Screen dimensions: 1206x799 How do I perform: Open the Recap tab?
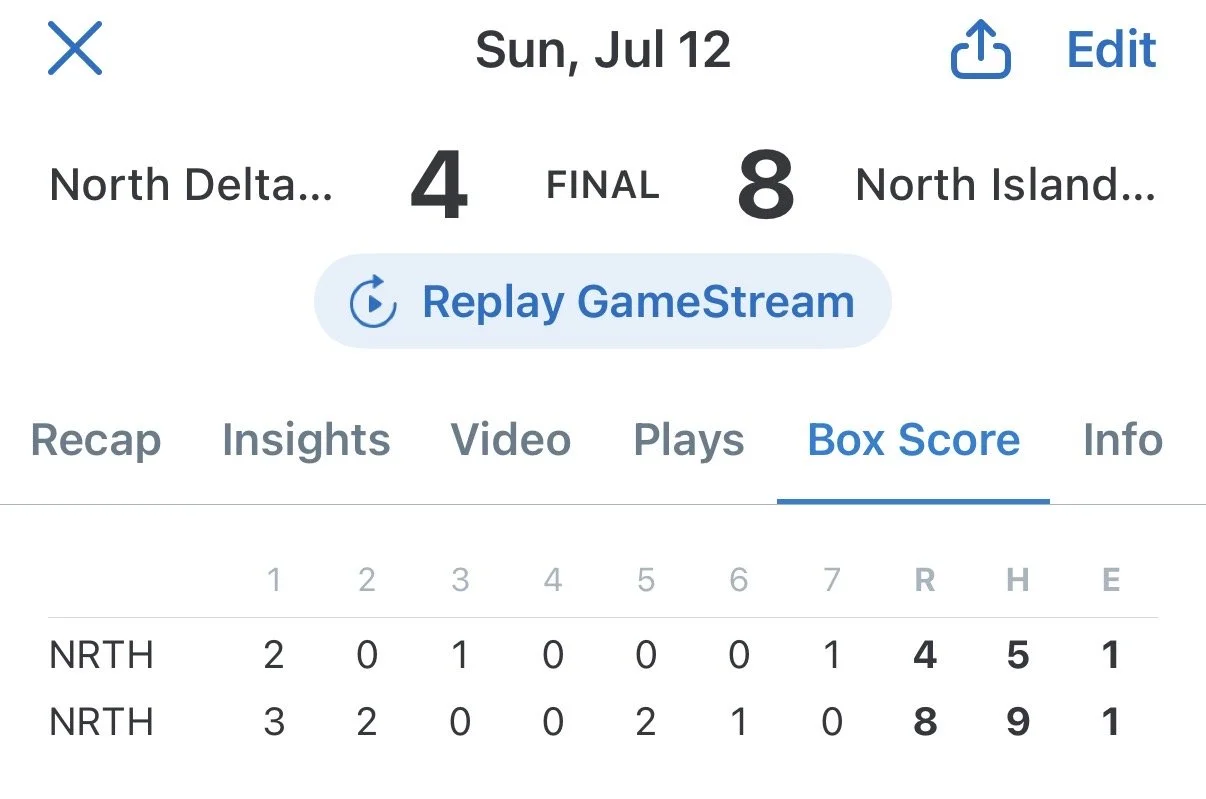coord(96,440)
